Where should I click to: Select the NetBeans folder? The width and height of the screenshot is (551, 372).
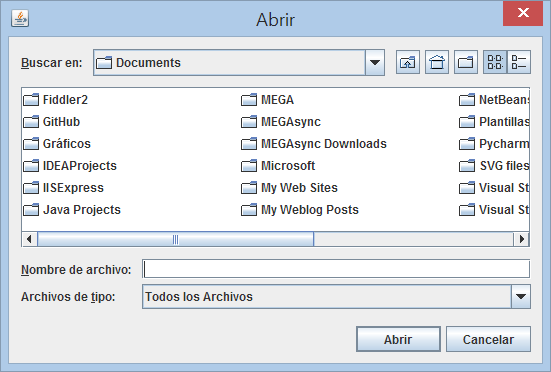coord(494,100)
